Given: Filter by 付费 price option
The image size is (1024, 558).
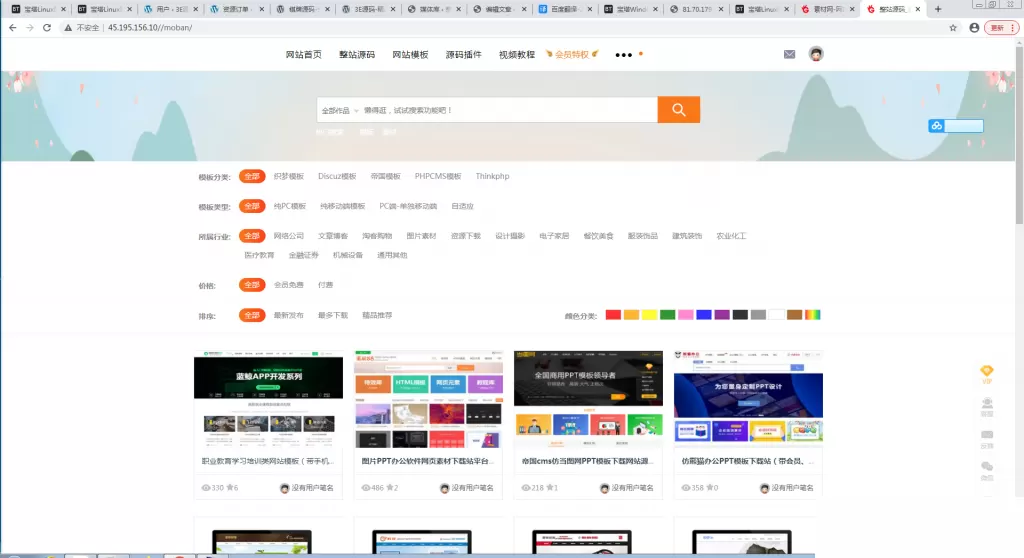Looking at the screenshot, I should (325, 285).
